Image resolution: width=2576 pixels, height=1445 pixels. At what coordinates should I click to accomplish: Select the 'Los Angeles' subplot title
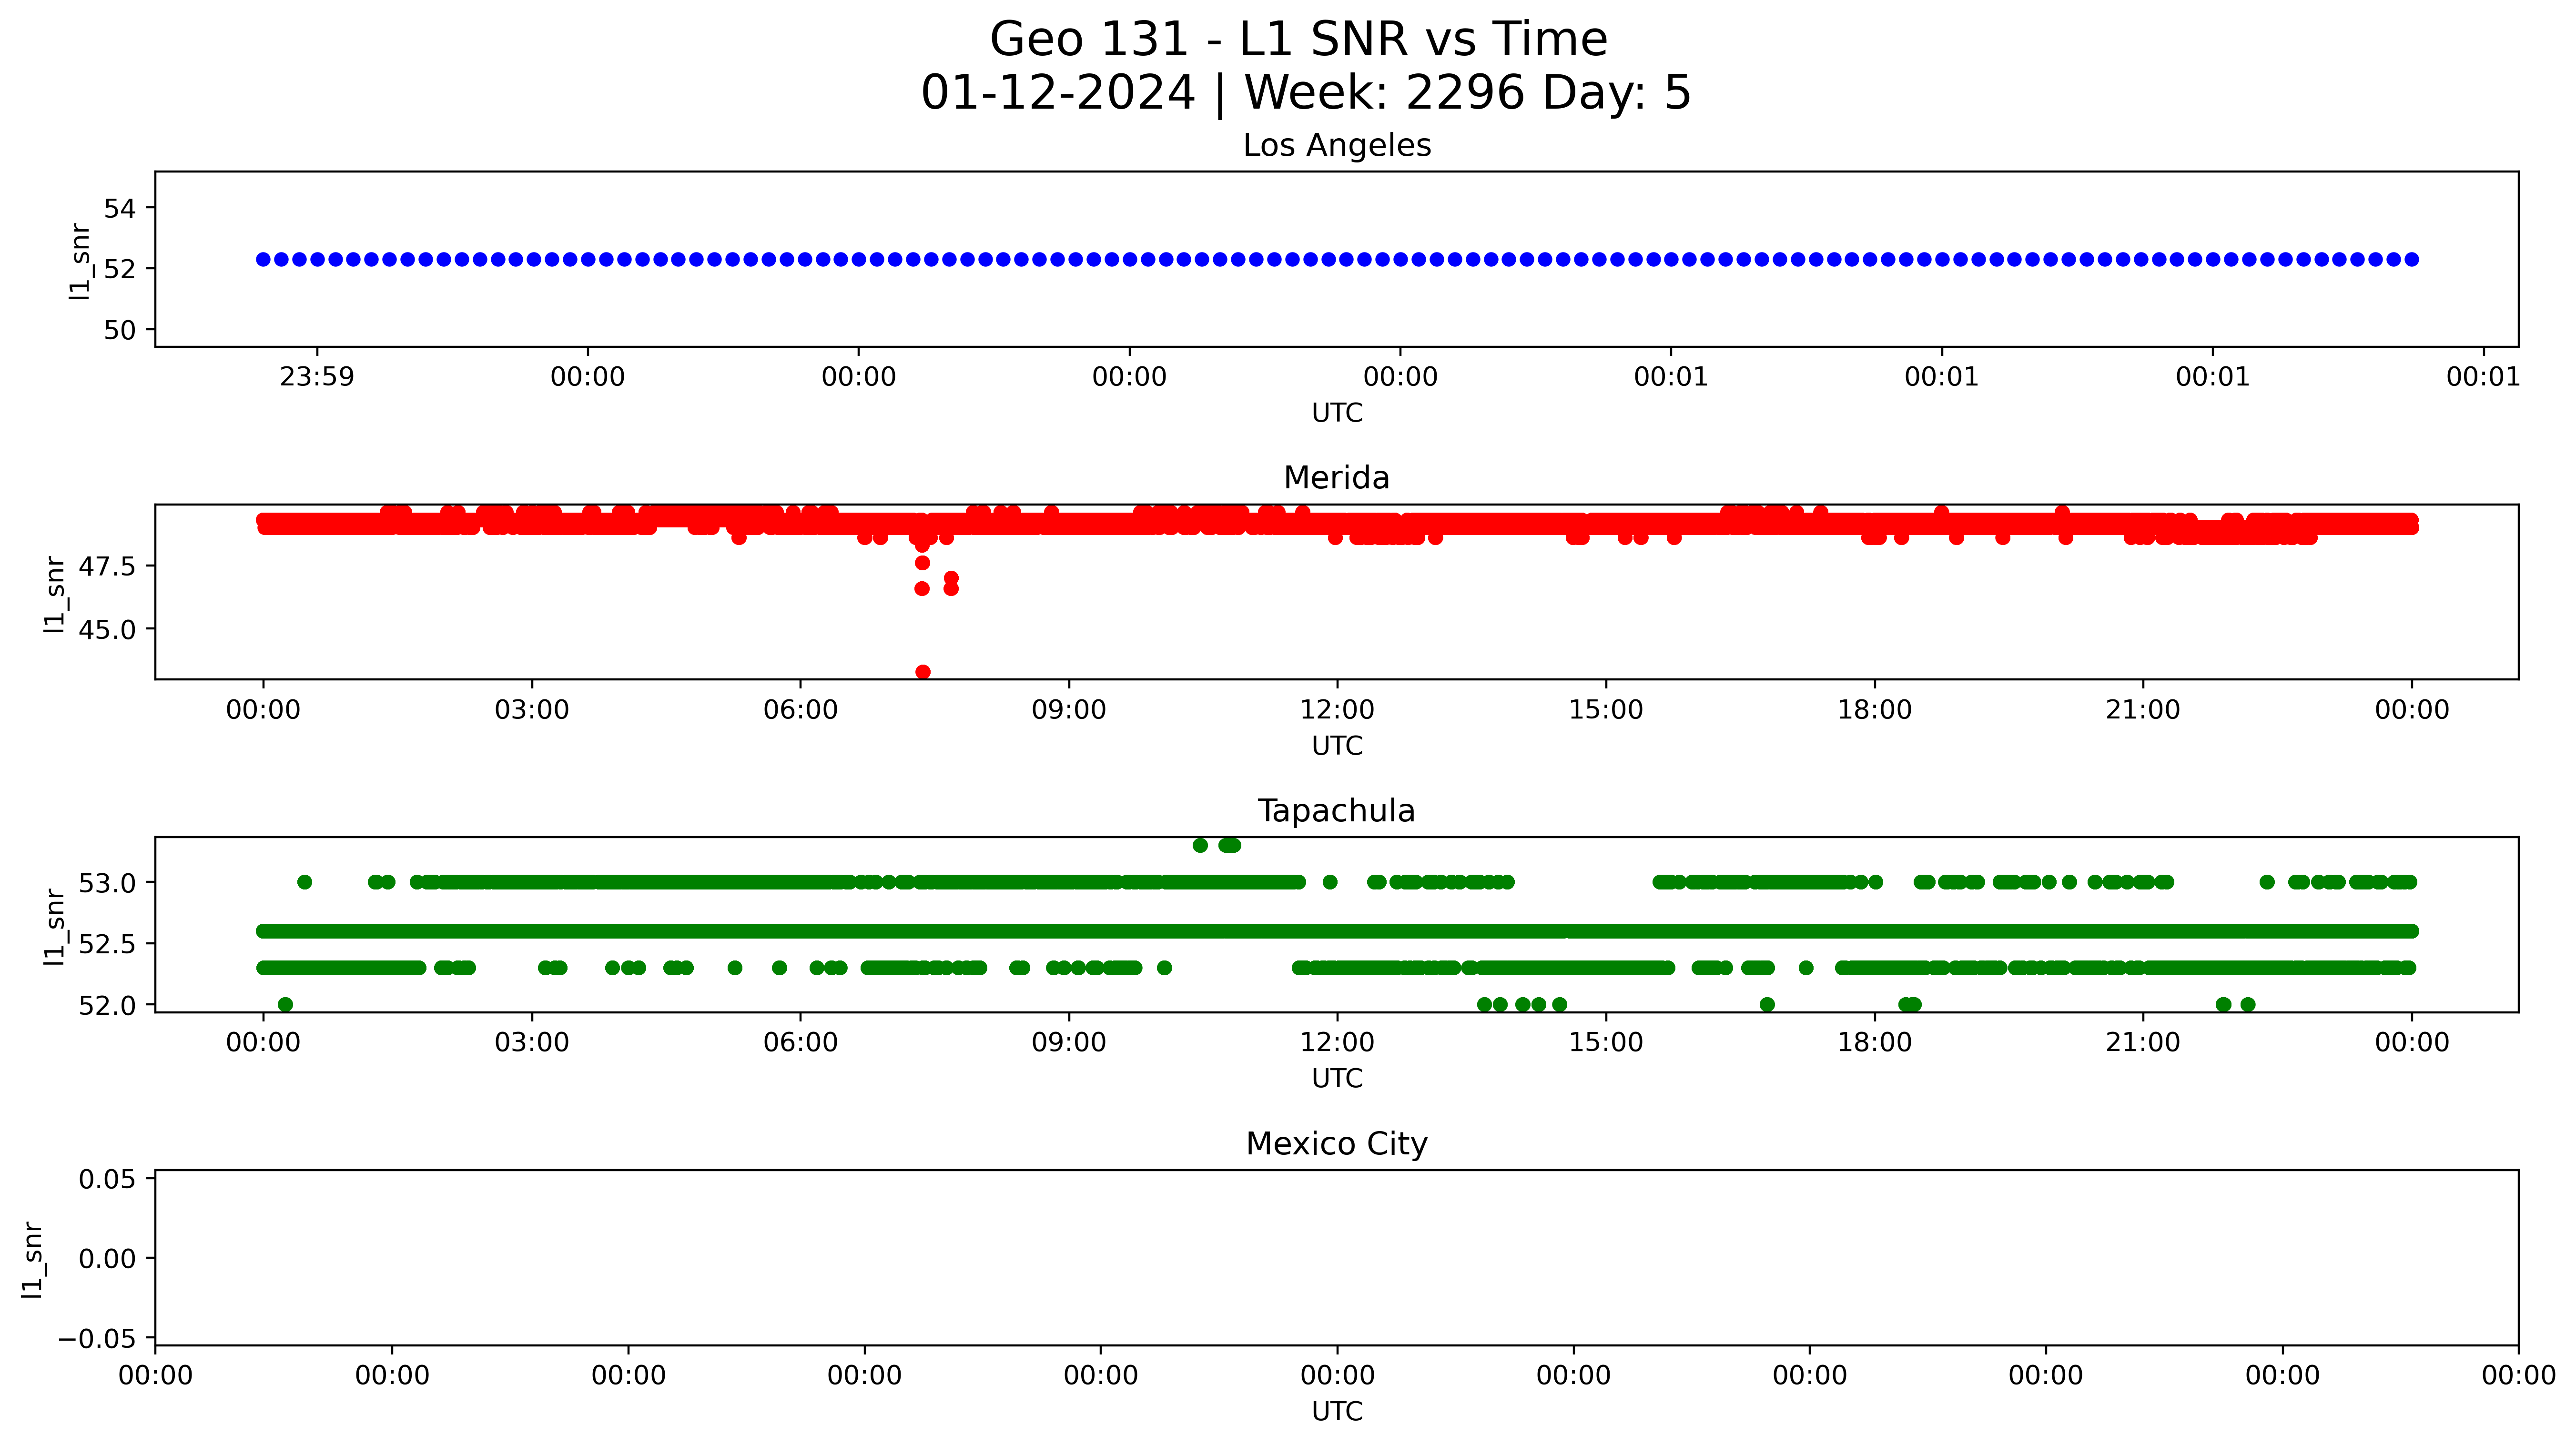[x=1337, y=145]
